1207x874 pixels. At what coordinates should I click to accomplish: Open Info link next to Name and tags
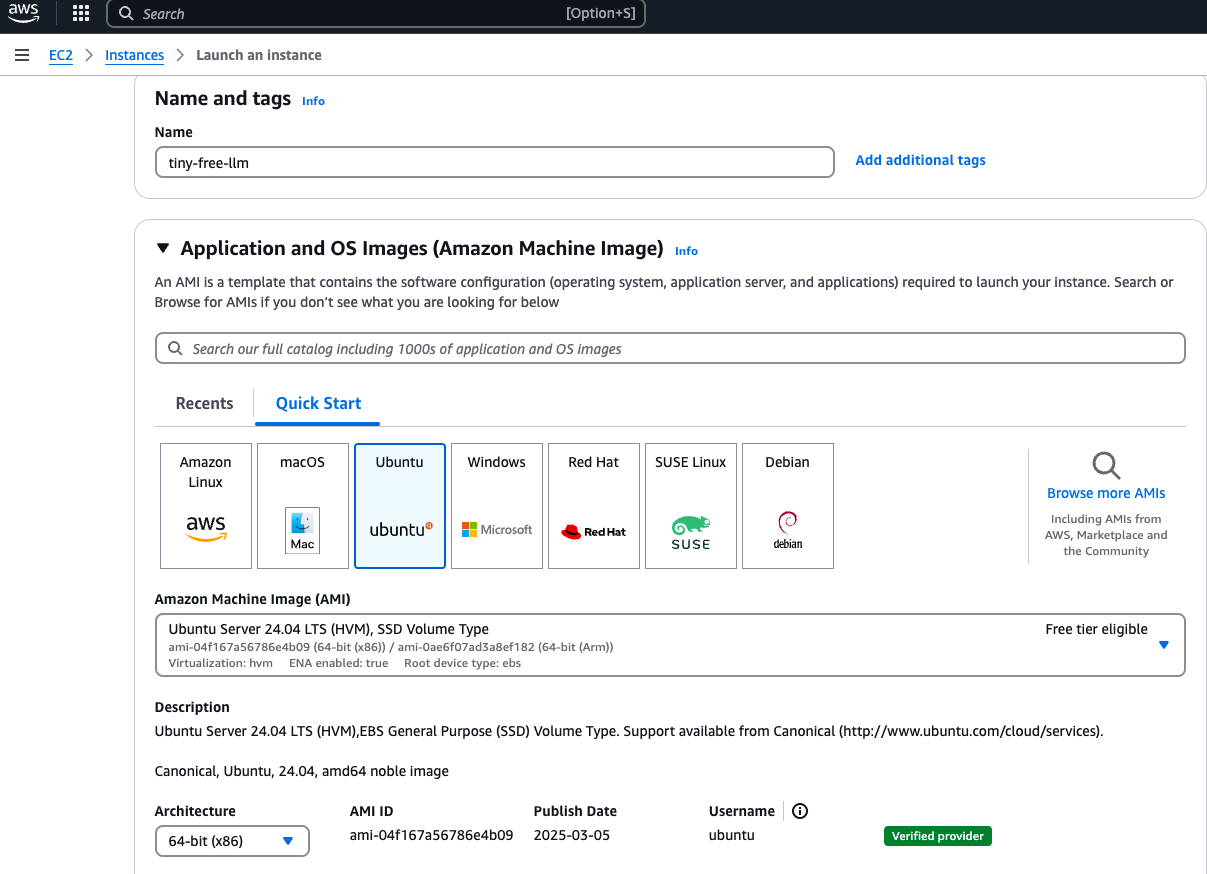click(x=313, y=101)
